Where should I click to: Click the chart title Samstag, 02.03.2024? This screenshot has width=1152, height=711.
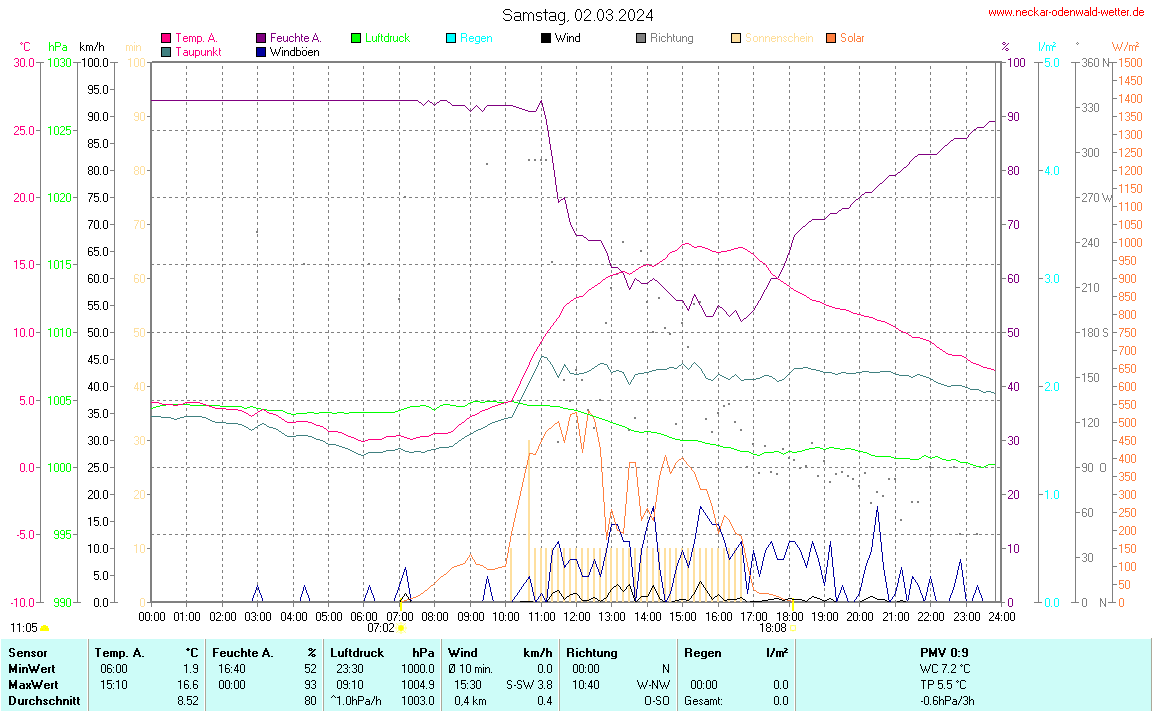(578, 15)
